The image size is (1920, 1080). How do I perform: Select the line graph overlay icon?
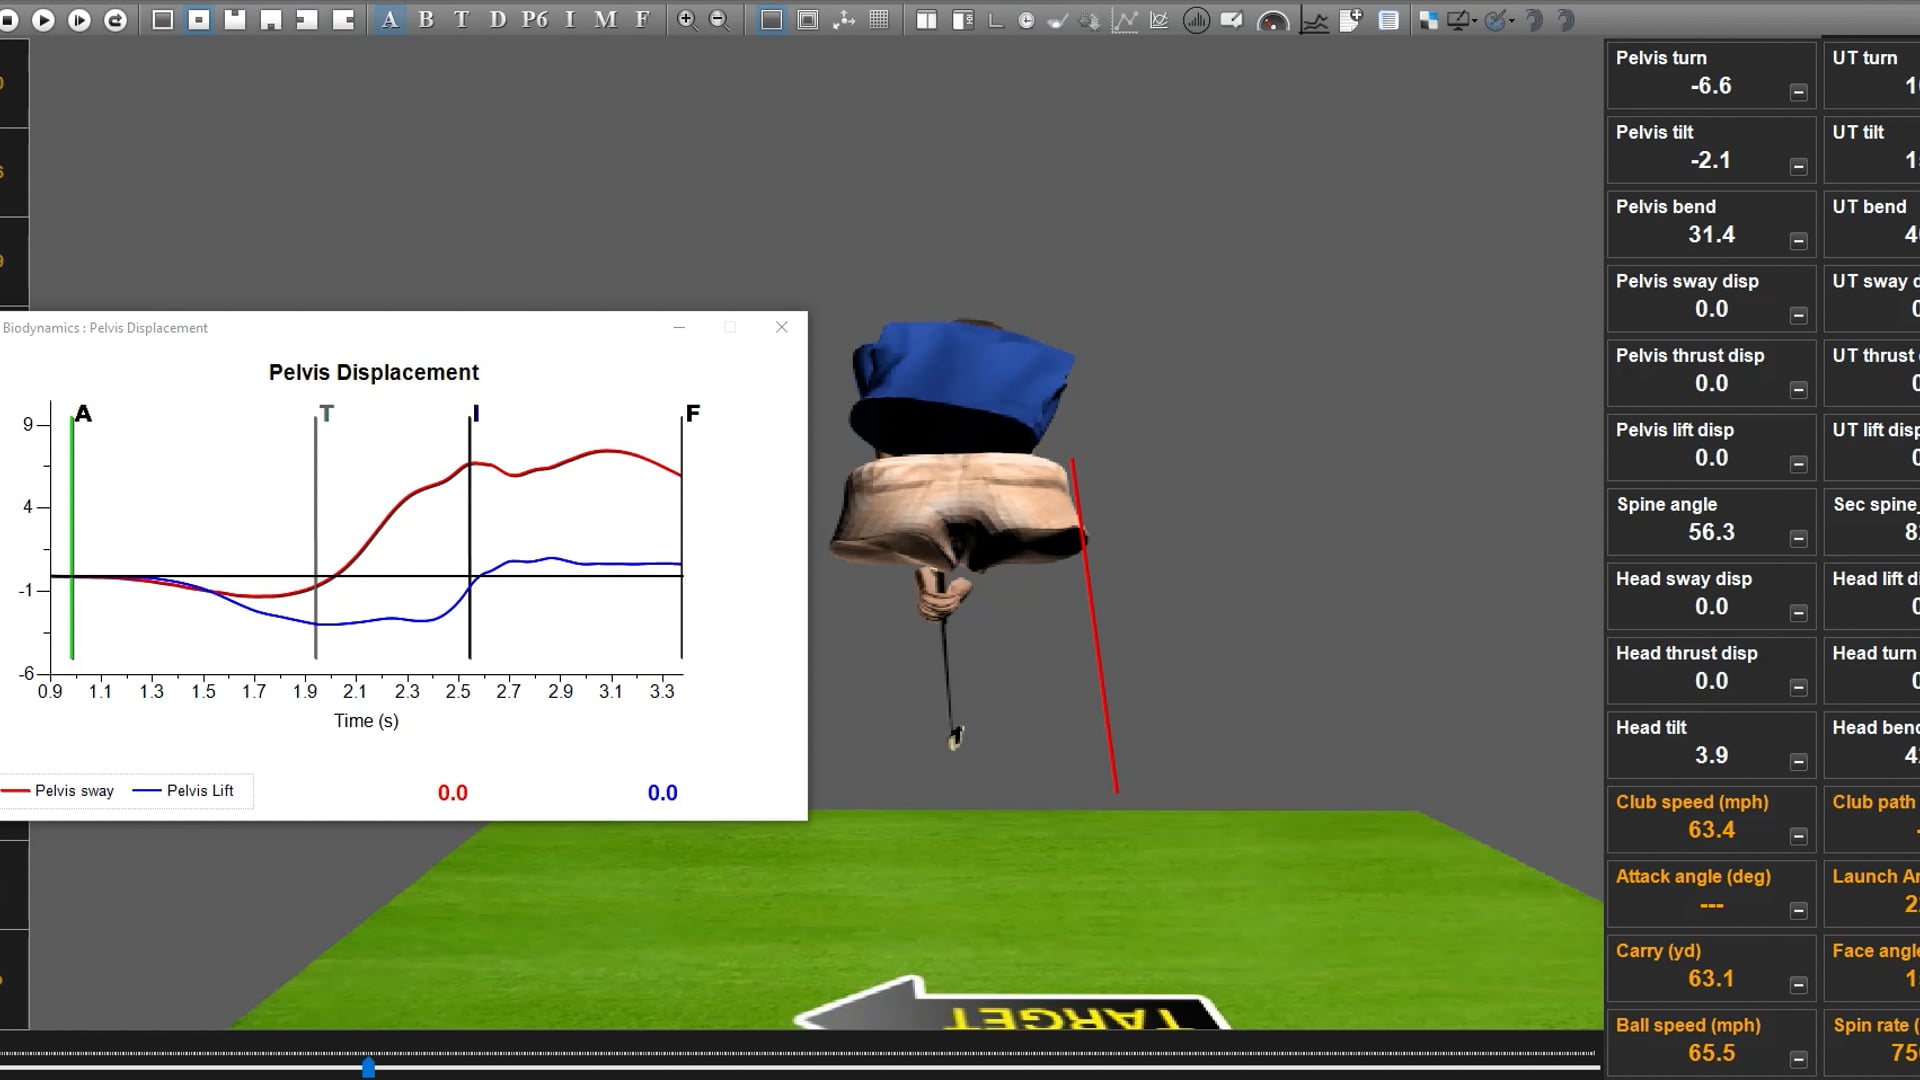coord(1316,19)
